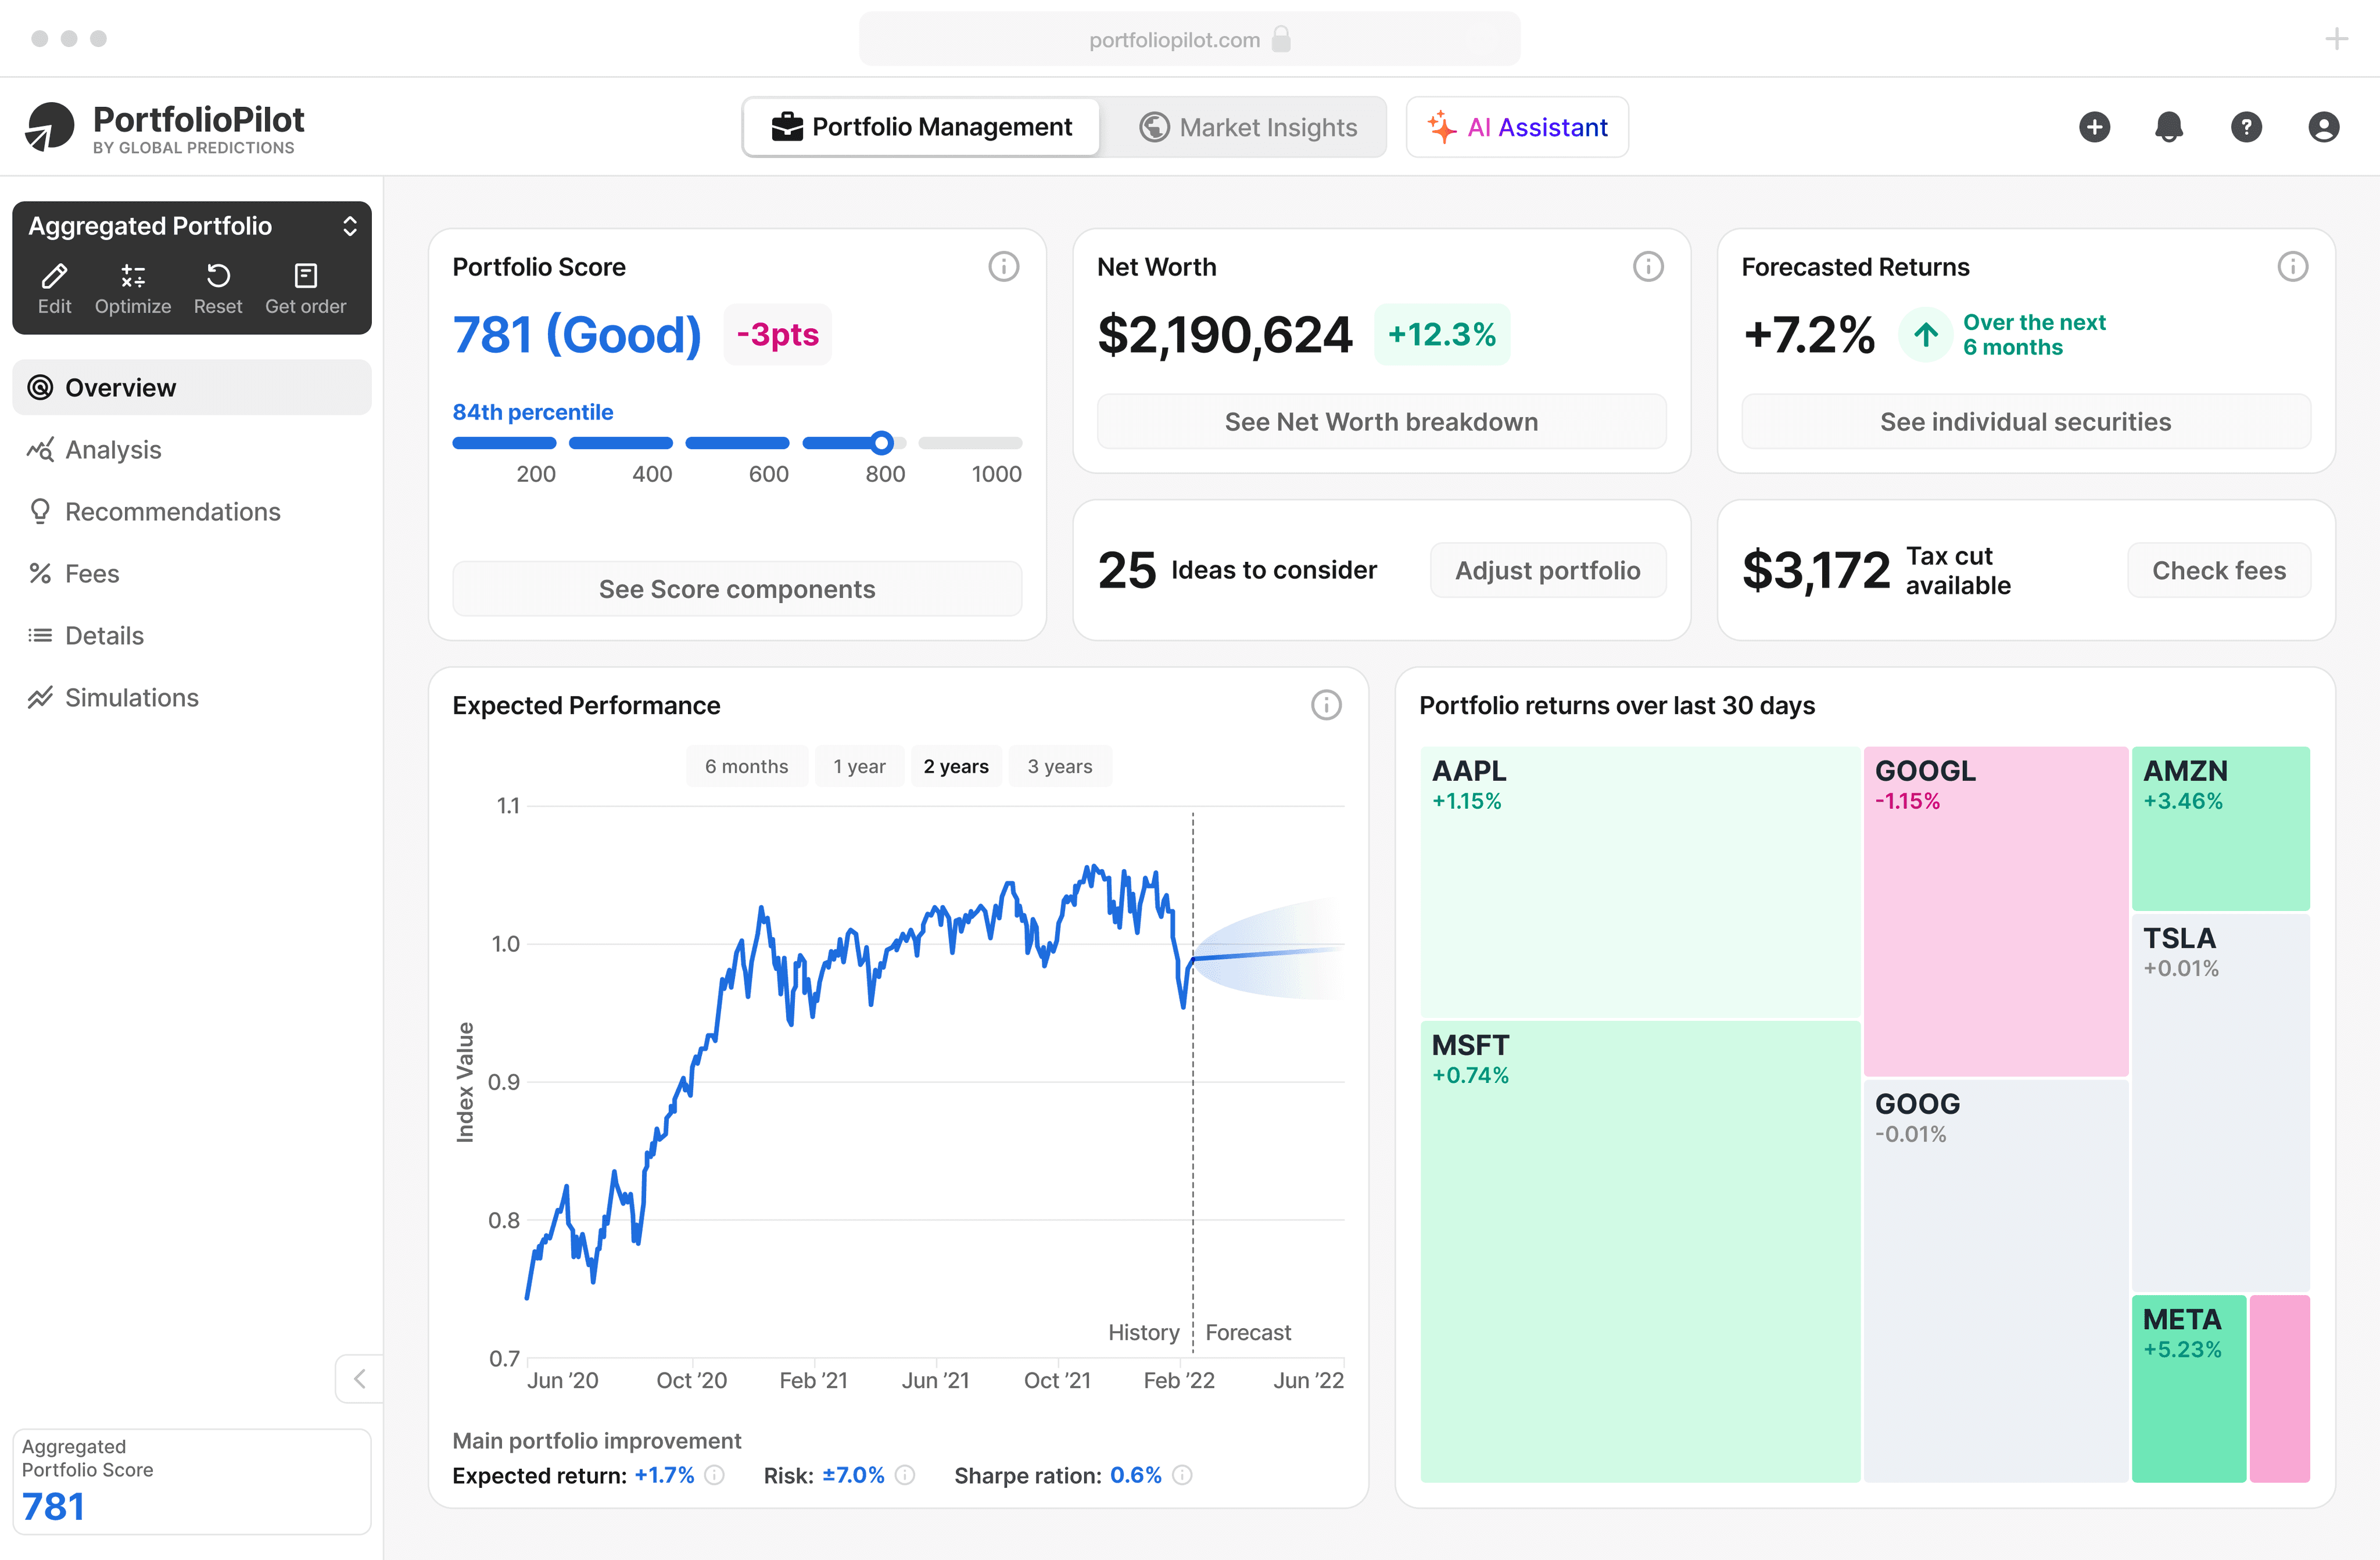This screenshot has width=2380, height=1560.
Task: Click the portfolio score slider handle
Action: (881, 442)
